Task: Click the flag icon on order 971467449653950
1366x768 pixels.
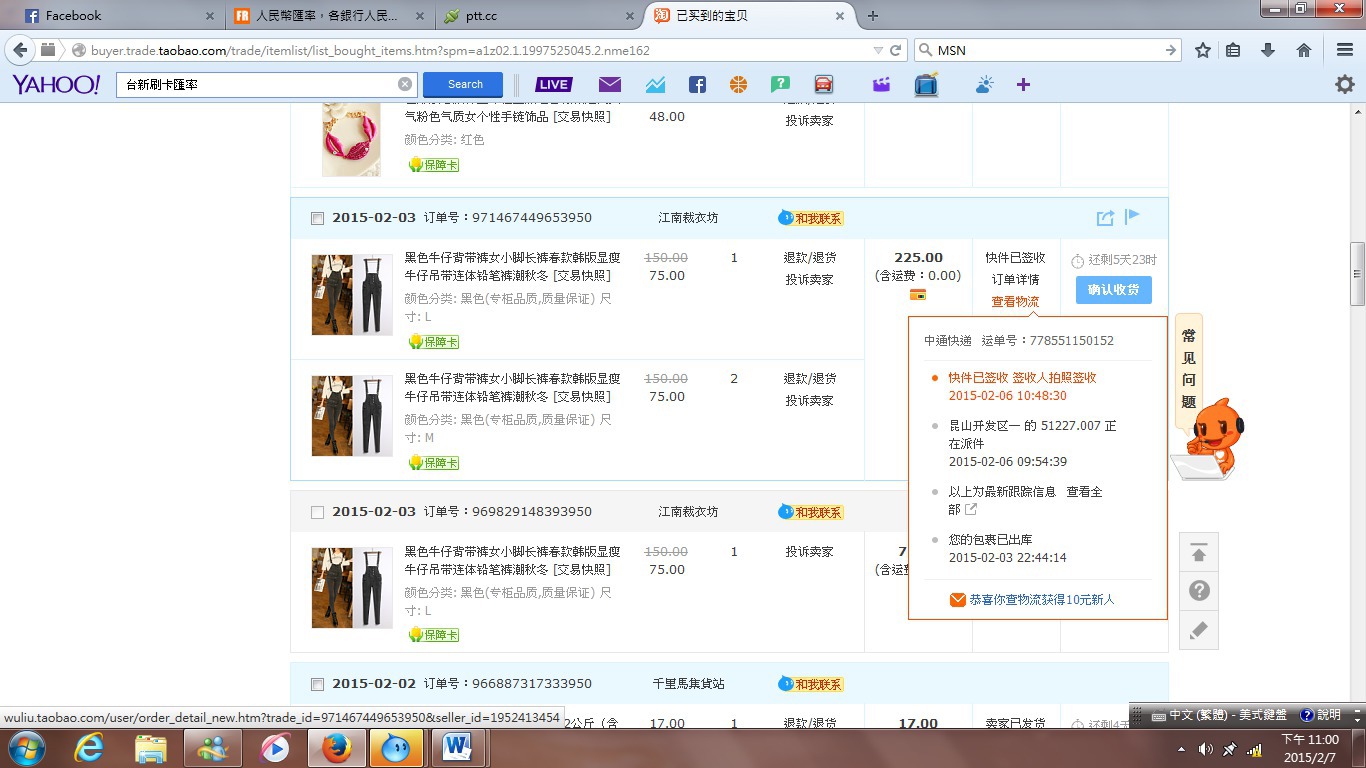Action: (x=1132, y=217)
